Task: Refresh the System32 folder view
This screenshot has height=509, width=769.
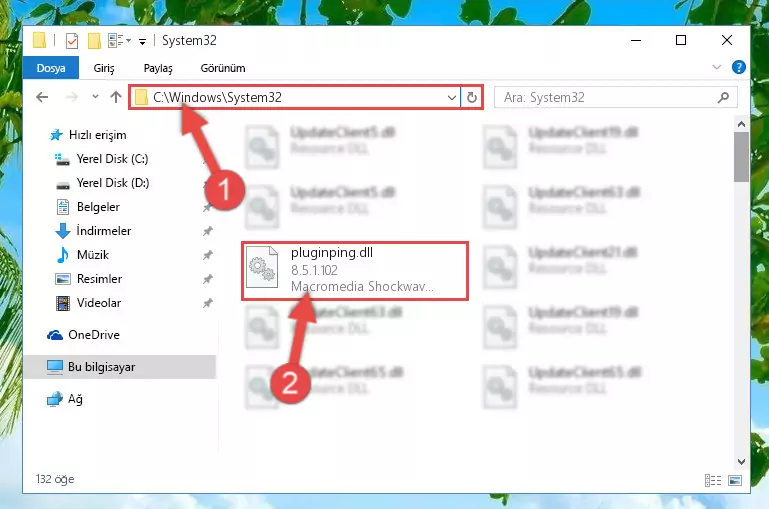Action: pos(471,98)
